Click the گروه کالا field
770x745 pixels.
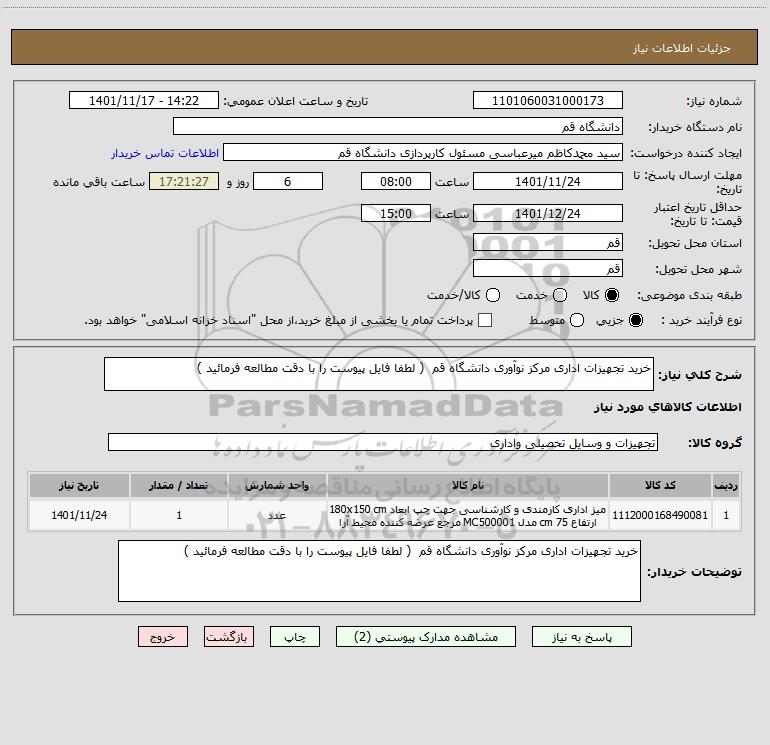pos(383,442)
